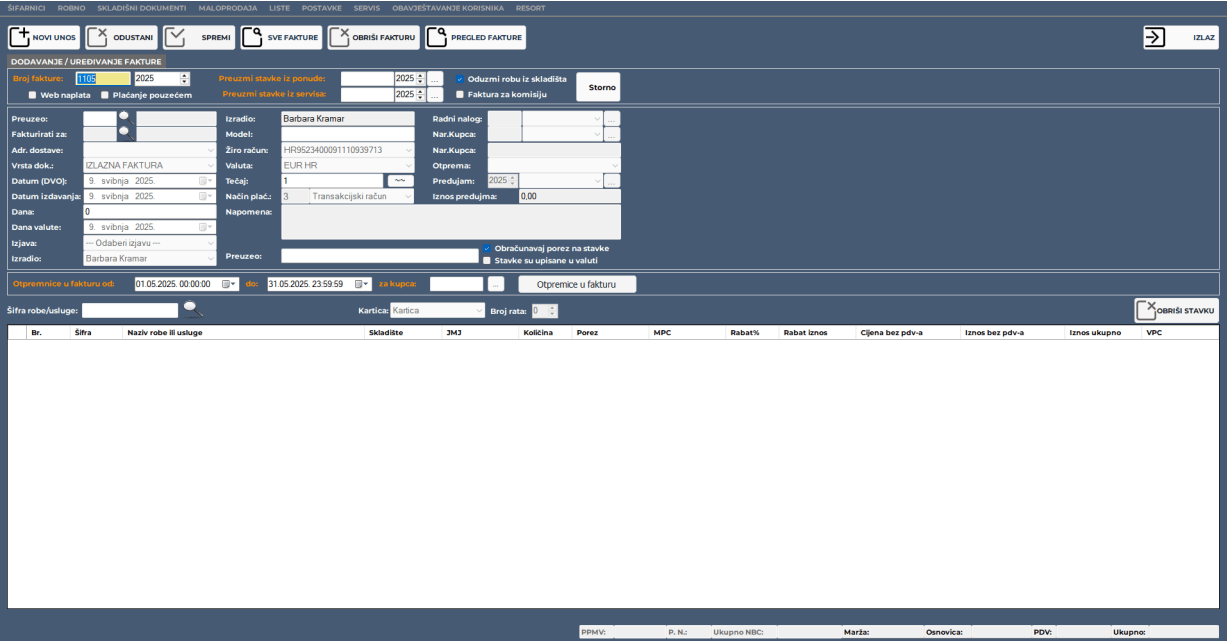
Task: Click the Storno button
Action: coord(598,87)
